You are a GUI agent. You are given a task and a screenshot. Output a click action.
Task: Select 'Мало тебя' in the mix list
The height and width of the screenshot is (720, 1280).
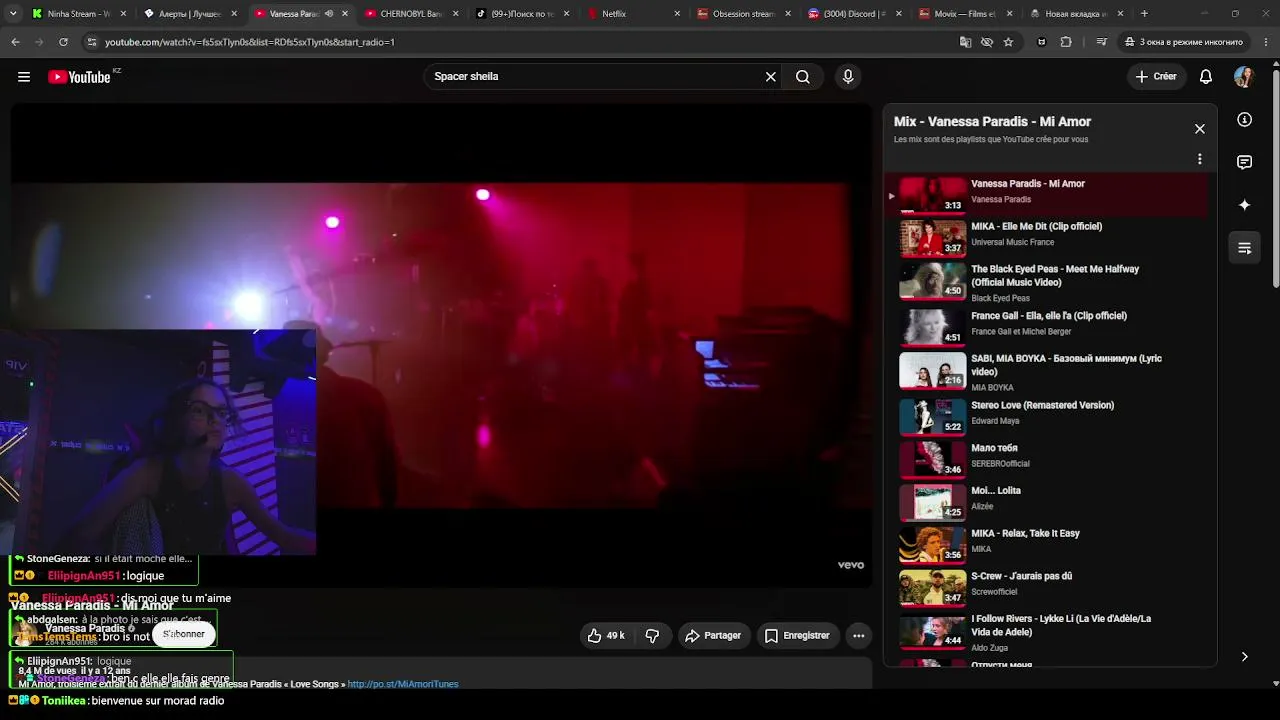point(1045,458)
